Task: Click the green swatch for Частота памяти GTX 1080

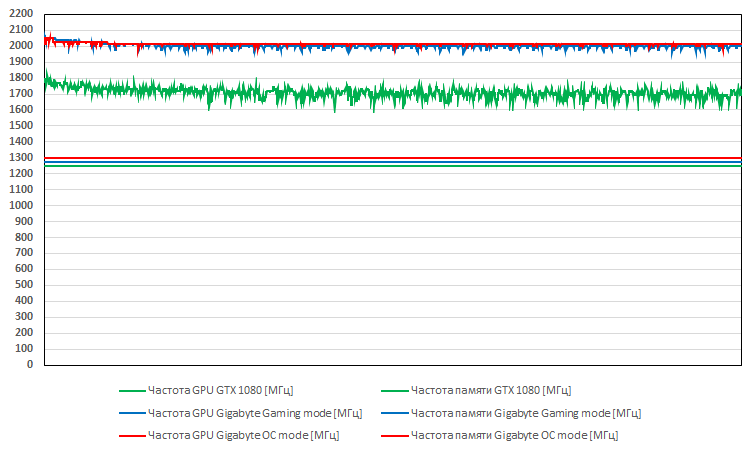Action: (x=395, y=390)
